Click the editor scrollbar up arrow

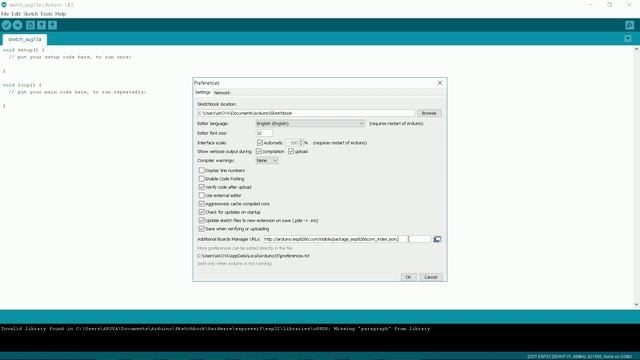pyautogui.click(x=636, y=49)
